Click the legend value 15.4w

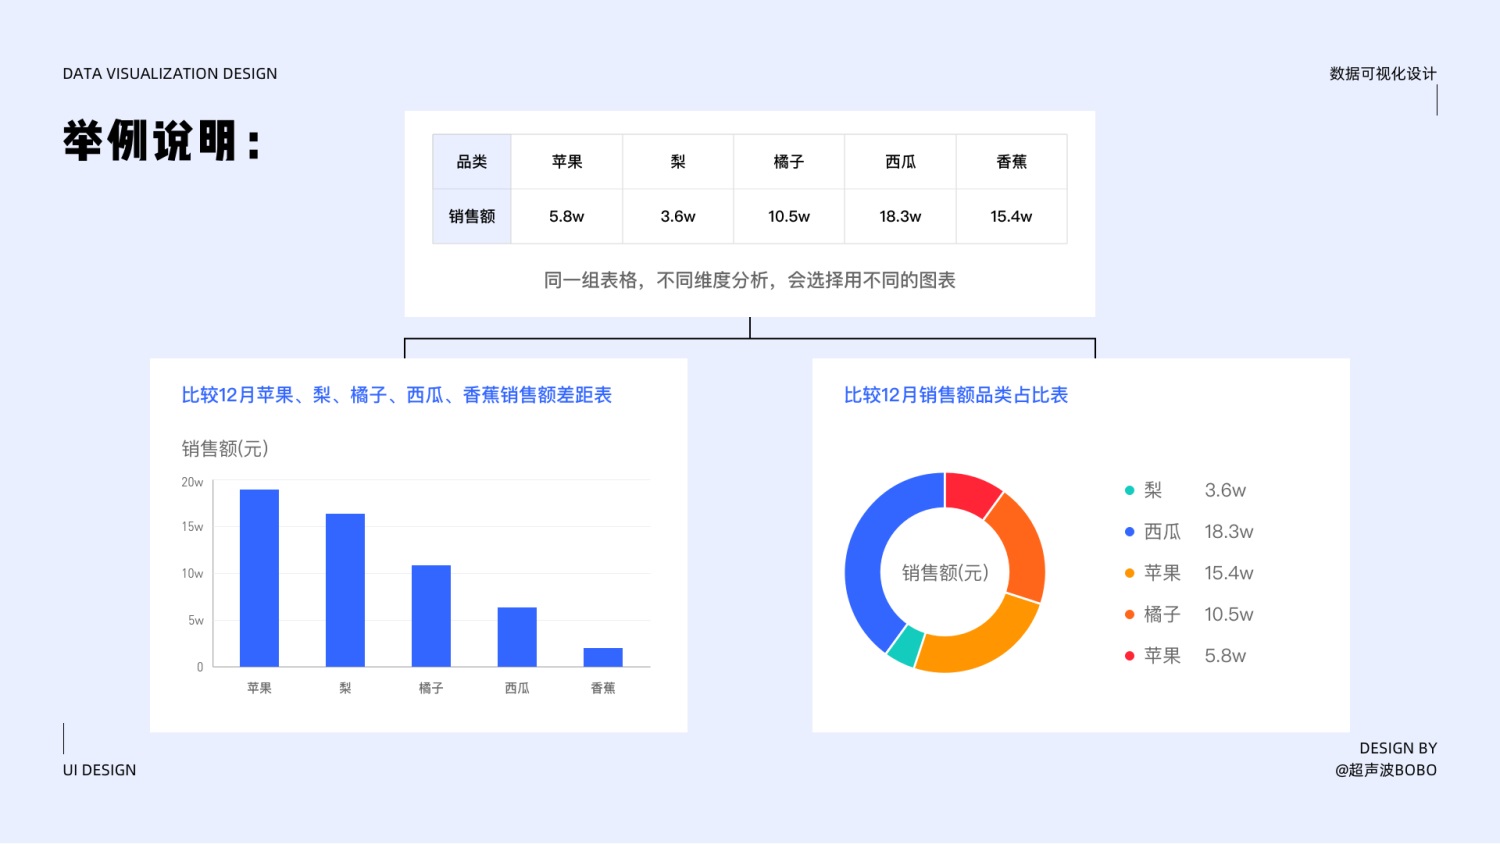1229,573
